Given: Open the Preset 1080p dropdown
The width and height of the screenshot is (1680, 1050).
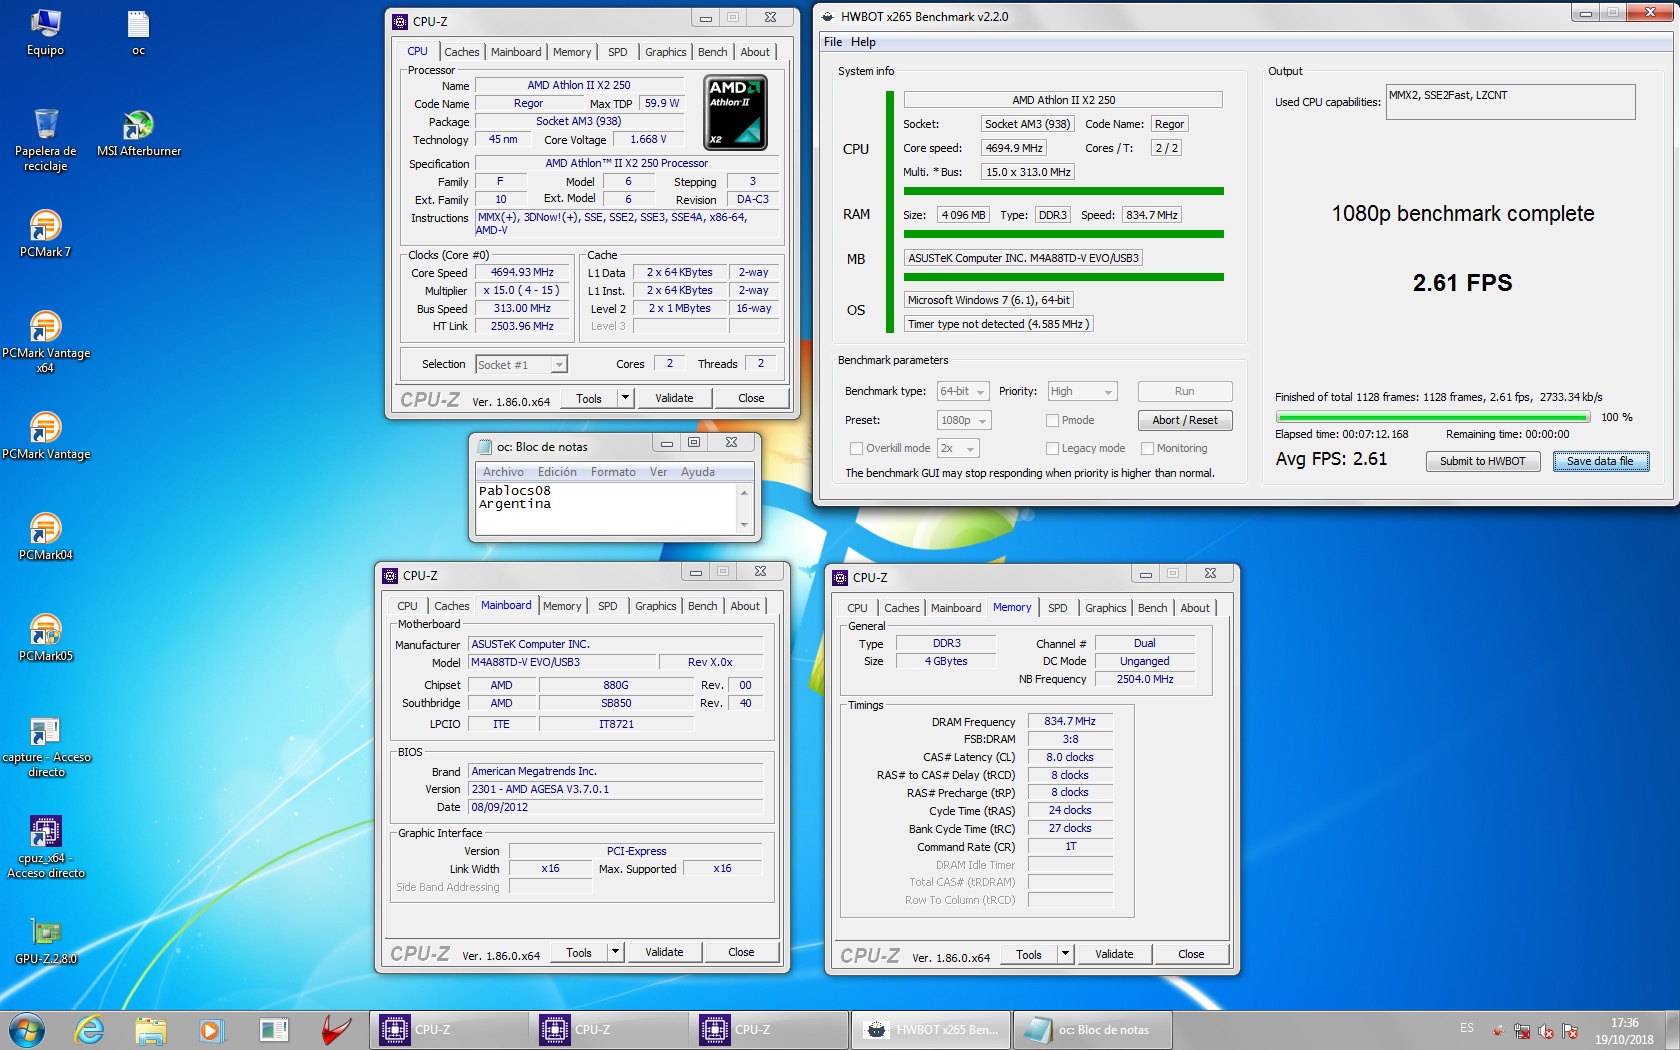Looking at the screenshot, I should (964, 420).
